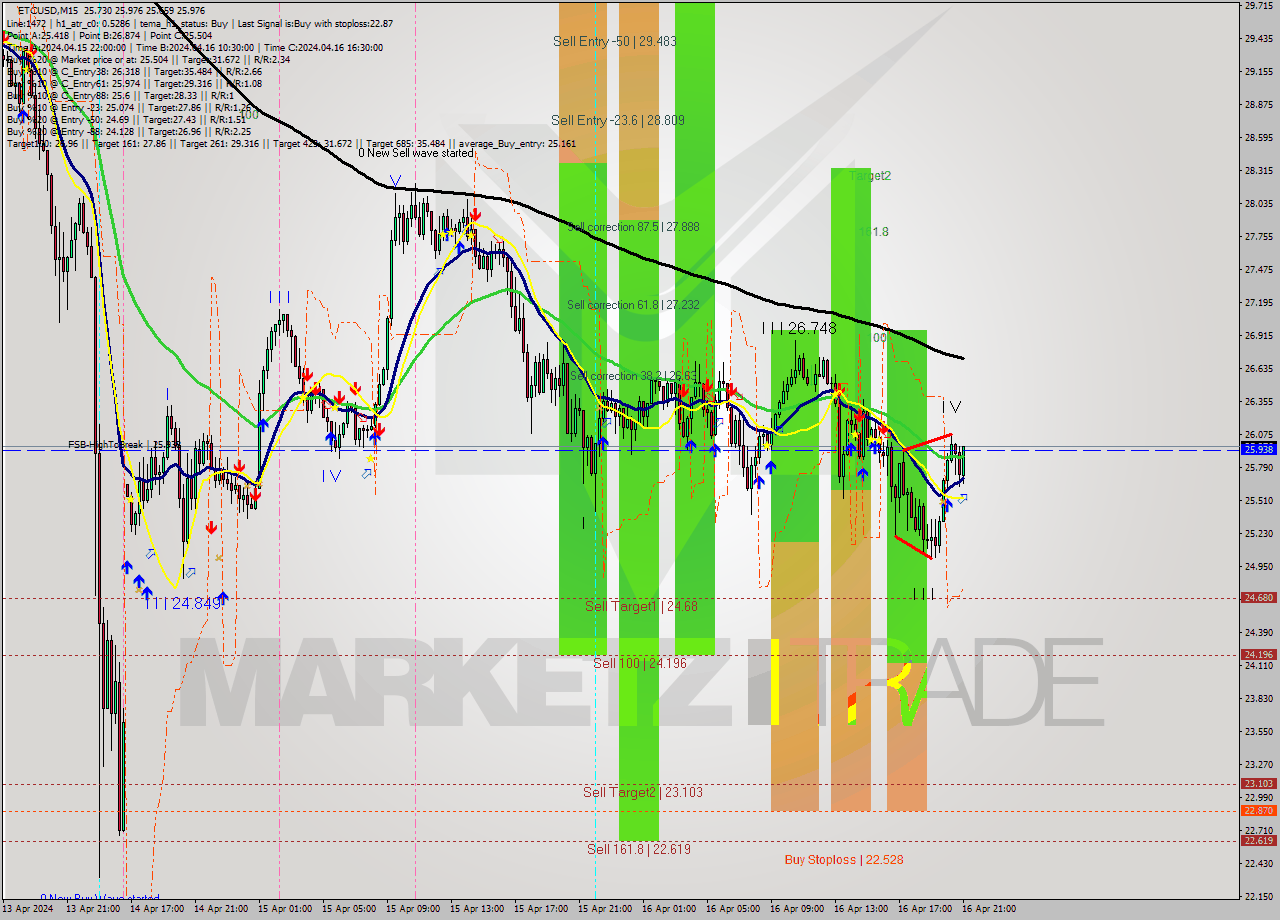This screenshot has width=1280, height=920.
Task: Click the 'Sell 161.8 | 22.619' label
Action: pyautogui.click(x=638, y=849)
